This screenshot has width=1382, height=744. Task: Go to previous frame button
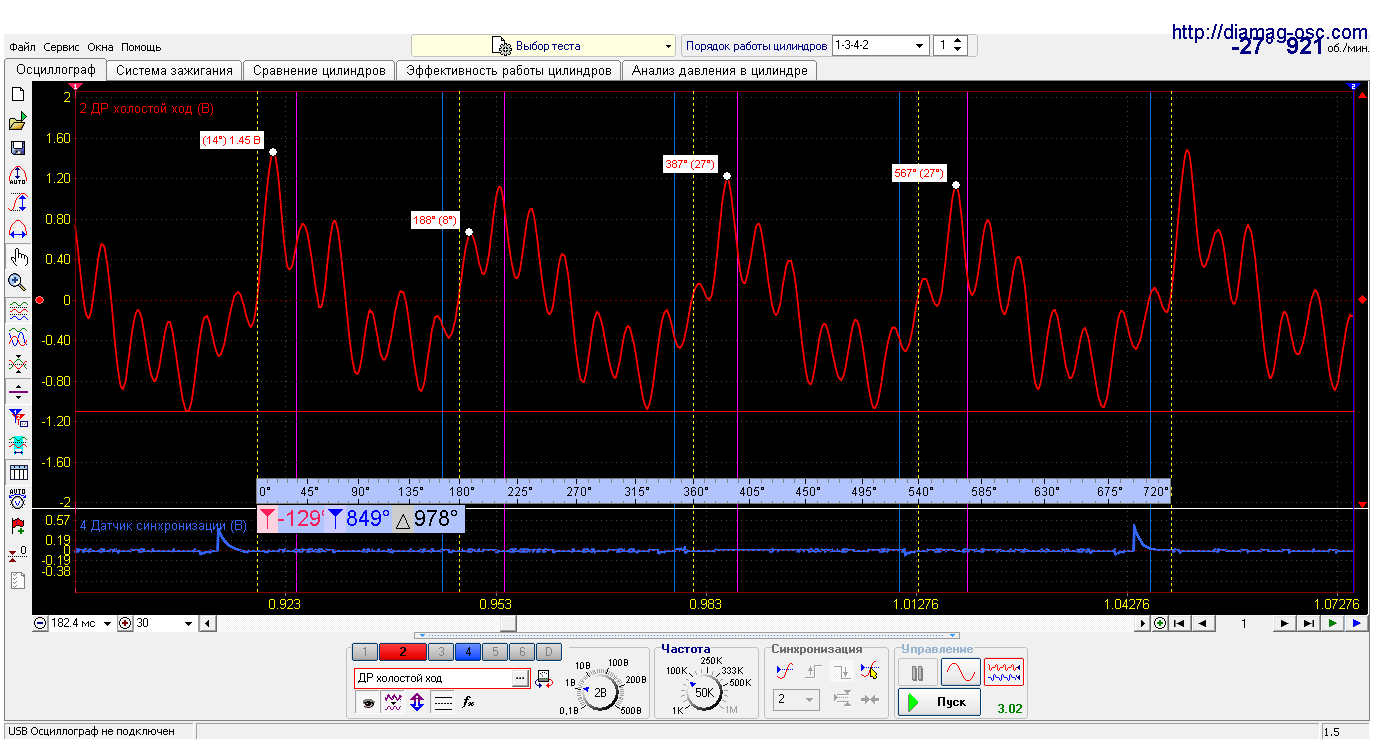click(x=1203, y=623)
